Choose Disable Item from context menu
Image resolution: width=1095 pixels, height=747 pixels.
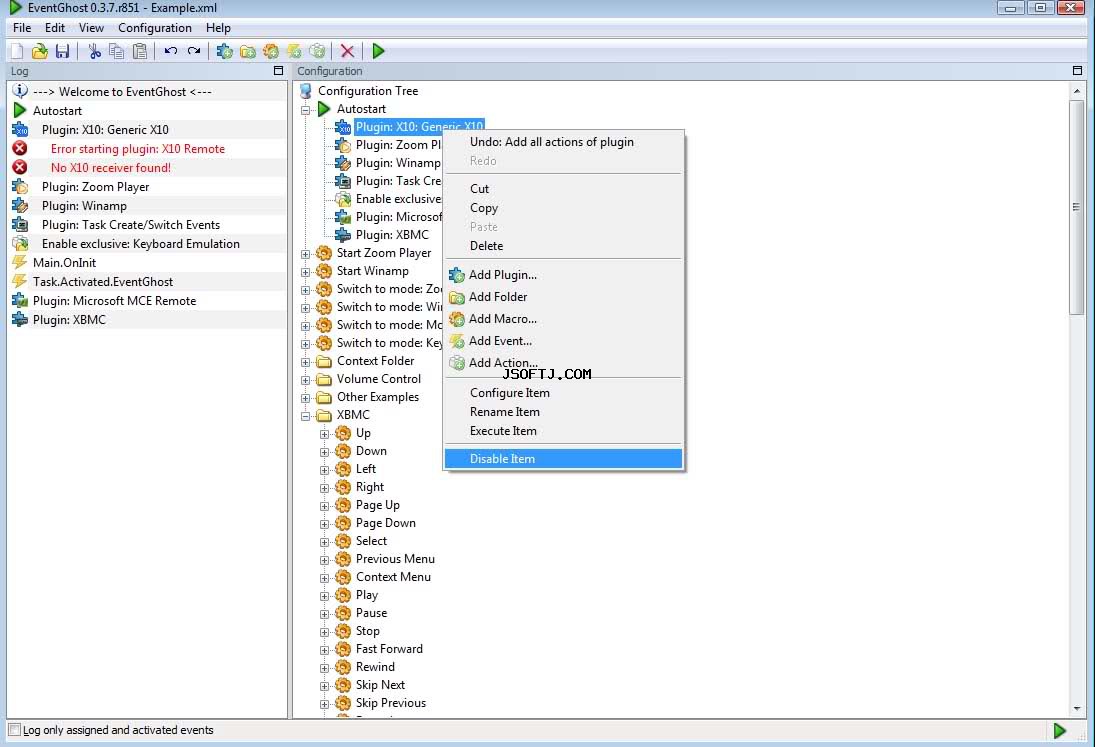pos(563,459)
